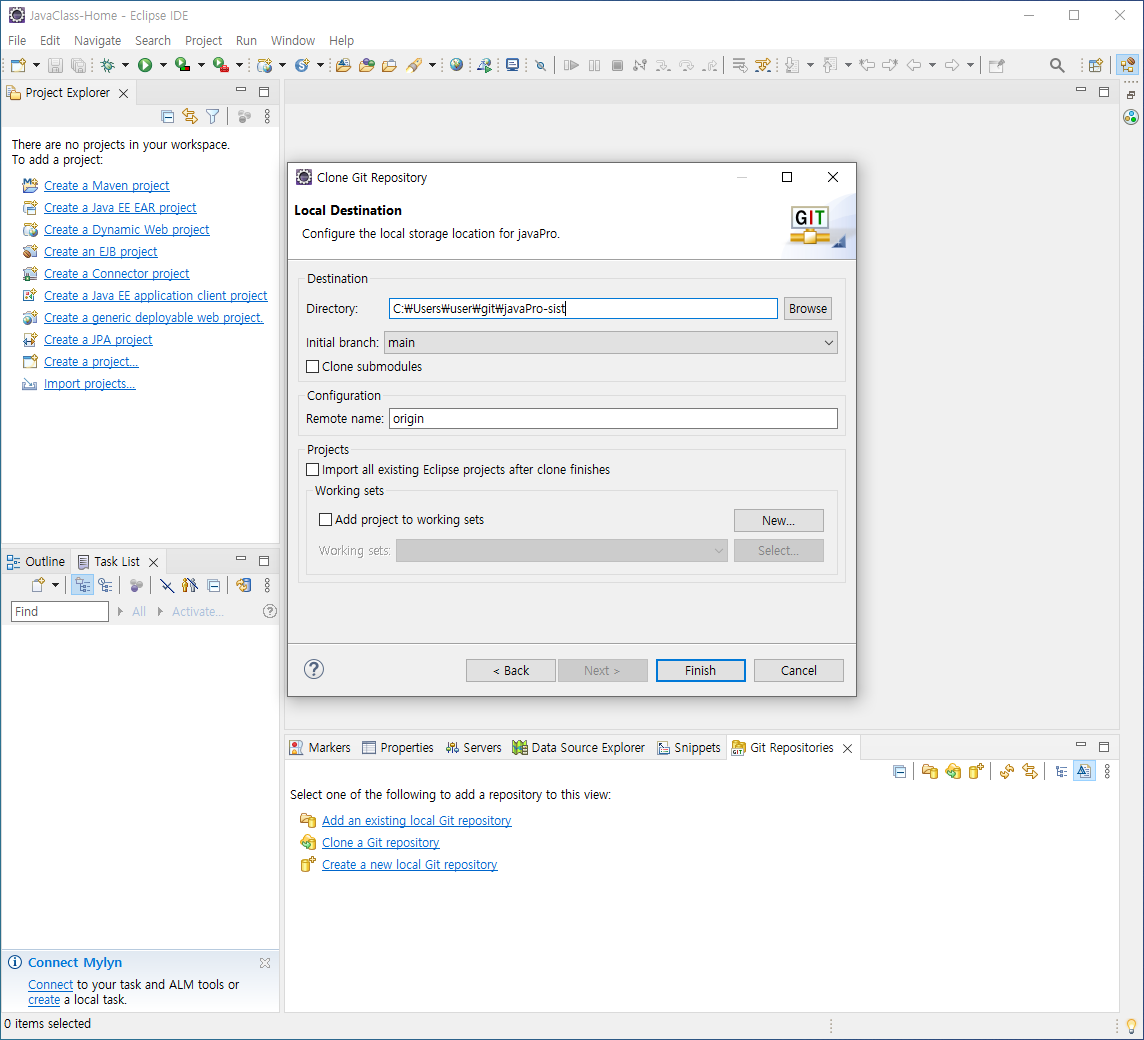Screen dimensions: 1144x1040
Task: Click the green Run button icon
Action: pos(145,65)
